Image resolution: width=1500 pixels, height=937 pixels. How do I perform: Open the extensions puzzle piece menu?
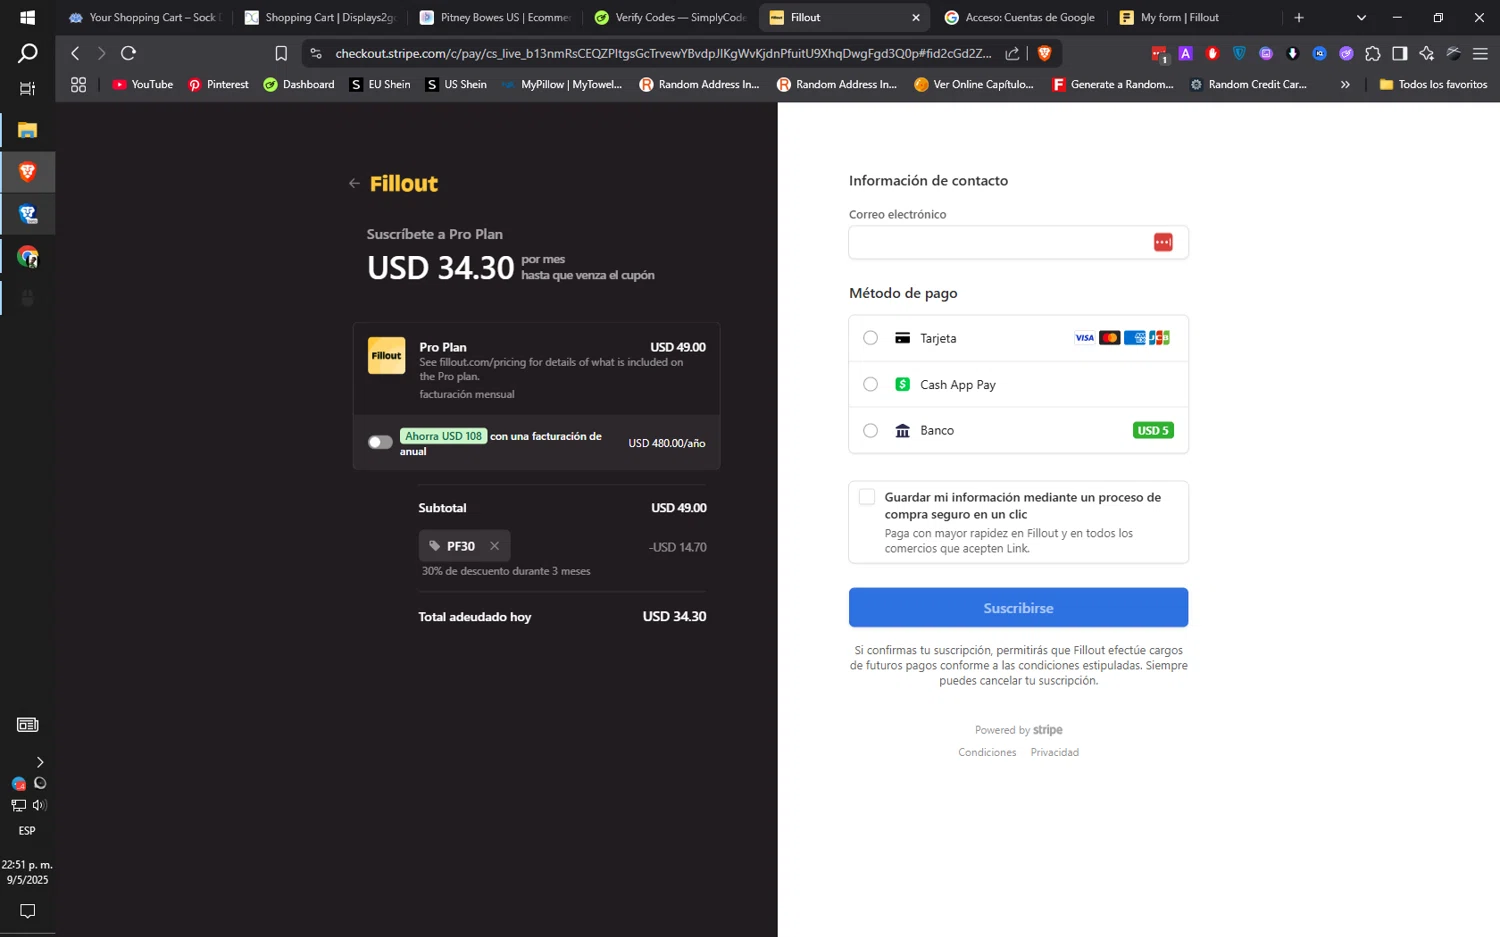(1373, 53)
